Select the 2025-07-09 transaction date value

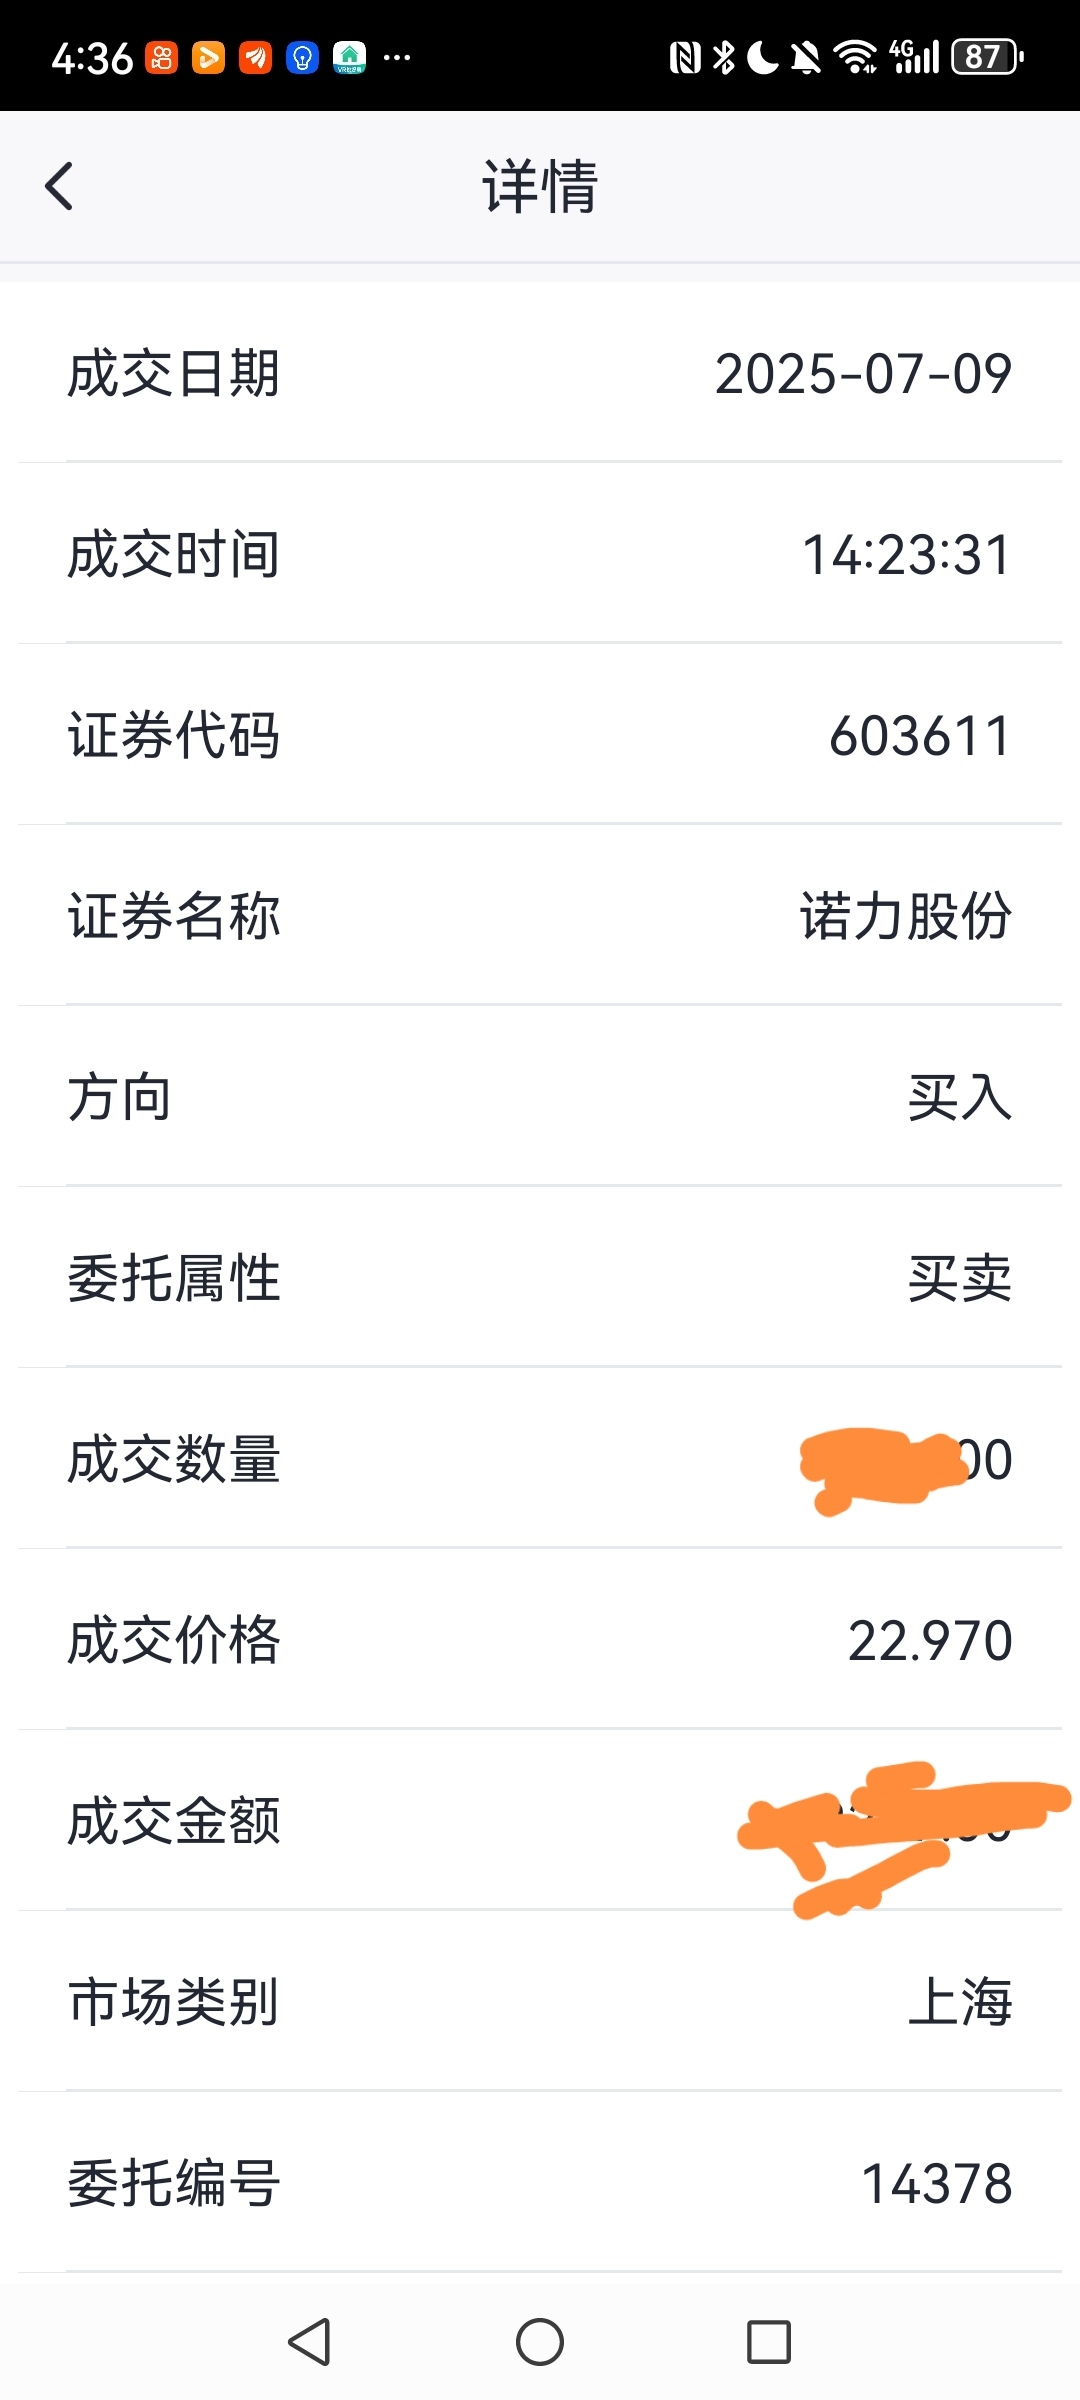coord(863,374)
